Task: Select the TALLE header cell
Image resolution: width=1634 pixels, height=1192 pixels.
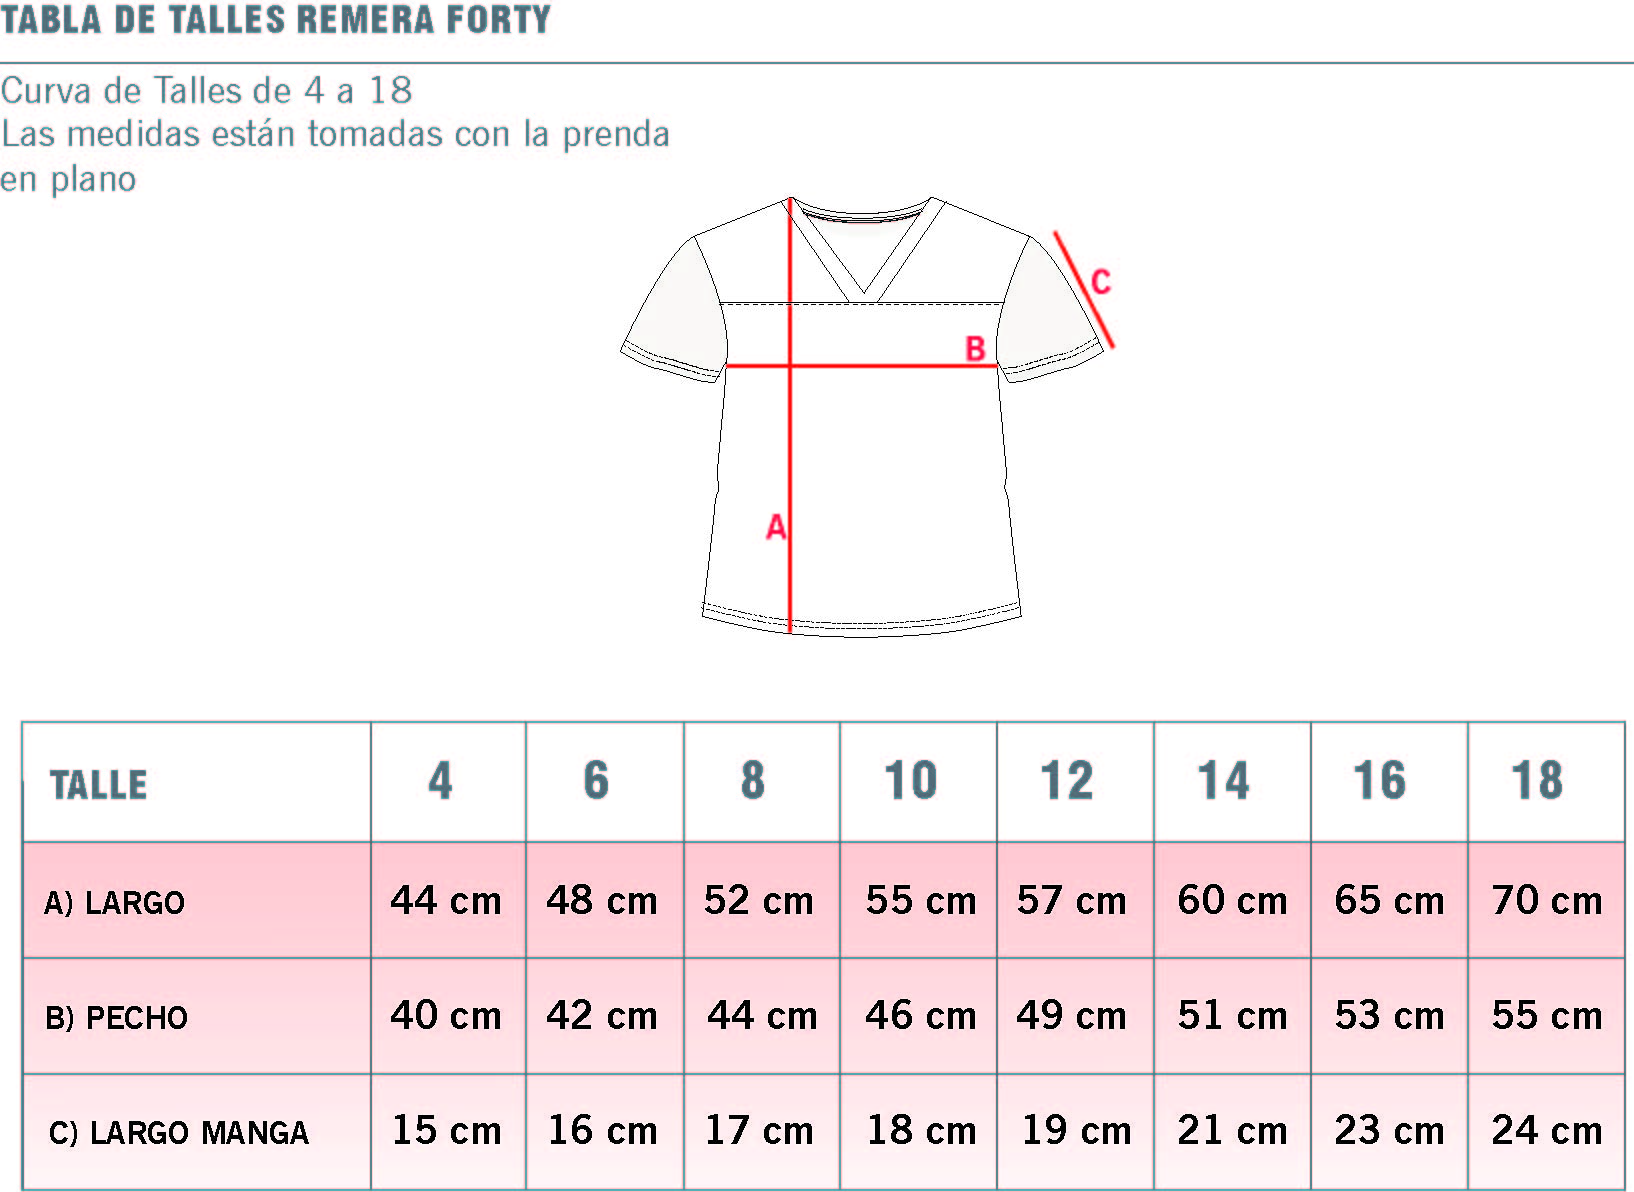Action: click(197, 782)
